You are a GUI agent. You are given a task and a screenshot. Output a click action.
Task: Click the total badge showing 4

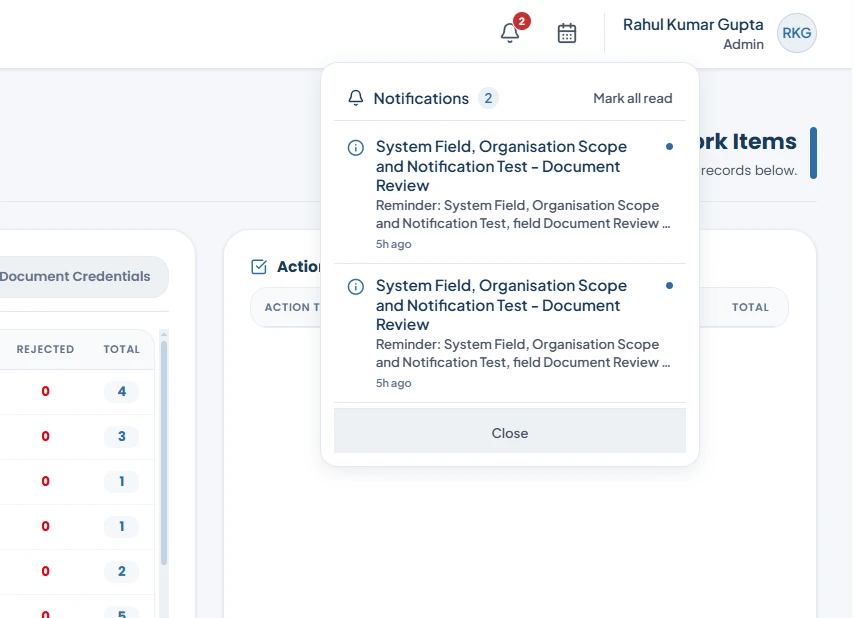pos(122,391)
